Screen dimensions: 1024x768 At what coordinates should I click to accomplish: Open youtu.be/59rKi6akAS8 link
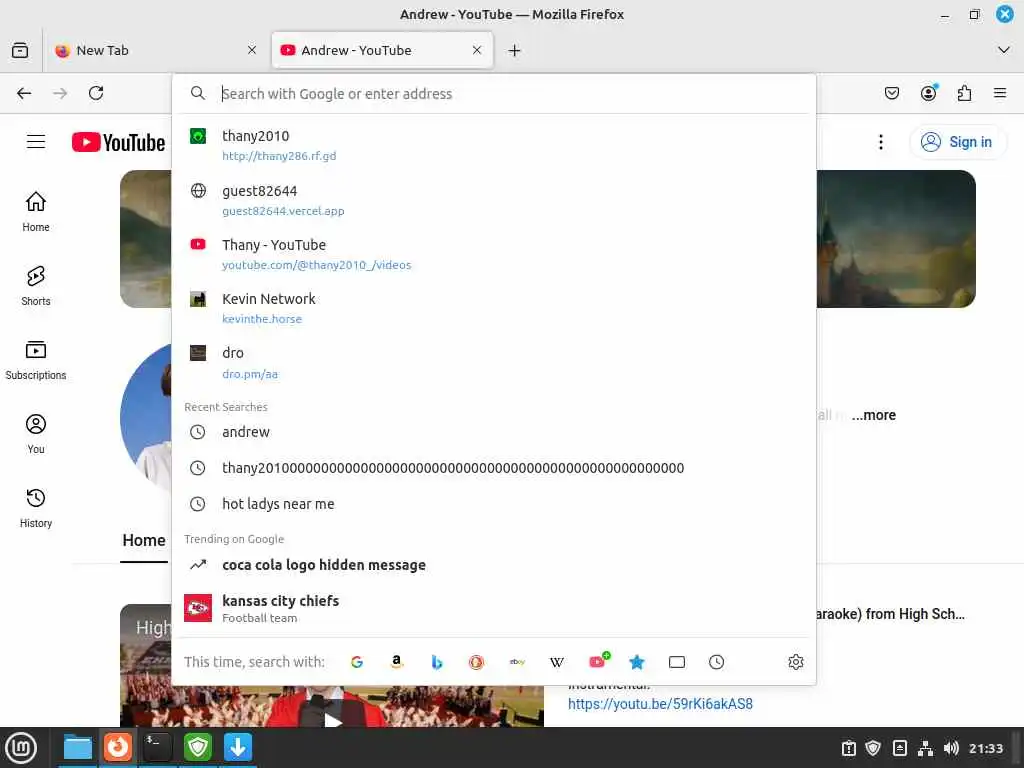(x=660, y=704)
